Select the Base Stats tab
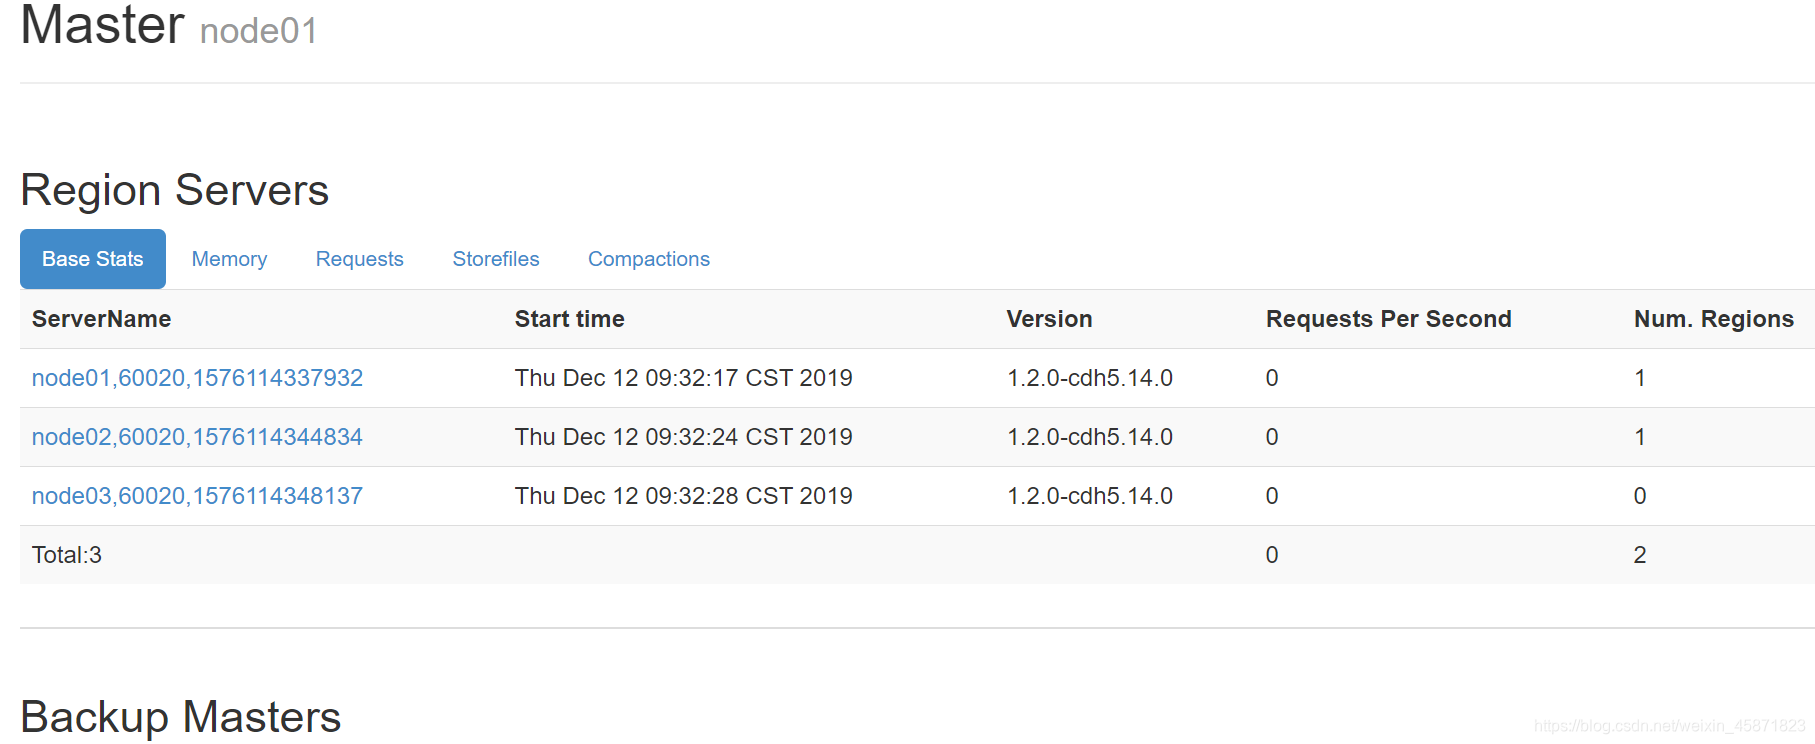Viewport: 1815px width, 744px height. [x=93, y=259]
